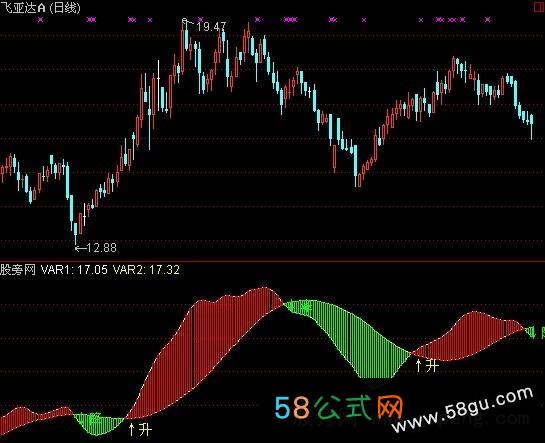Click the 12.88 low price label
The width and height of the screenshot is (545, 443).
click(x=101, y=248)
